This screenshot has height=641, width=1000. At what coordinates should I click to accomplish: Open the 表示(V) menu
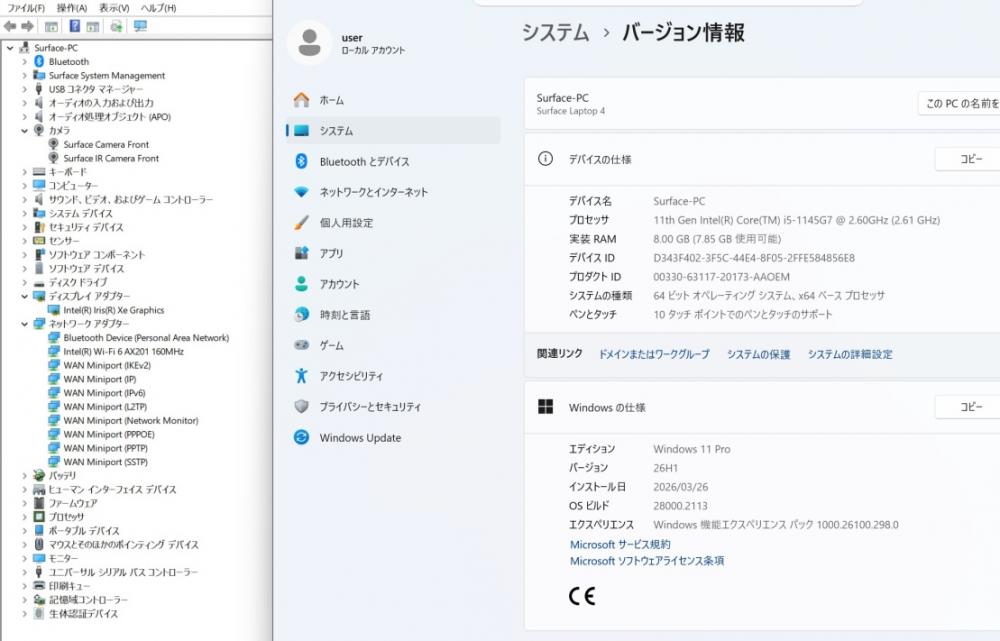114,8
